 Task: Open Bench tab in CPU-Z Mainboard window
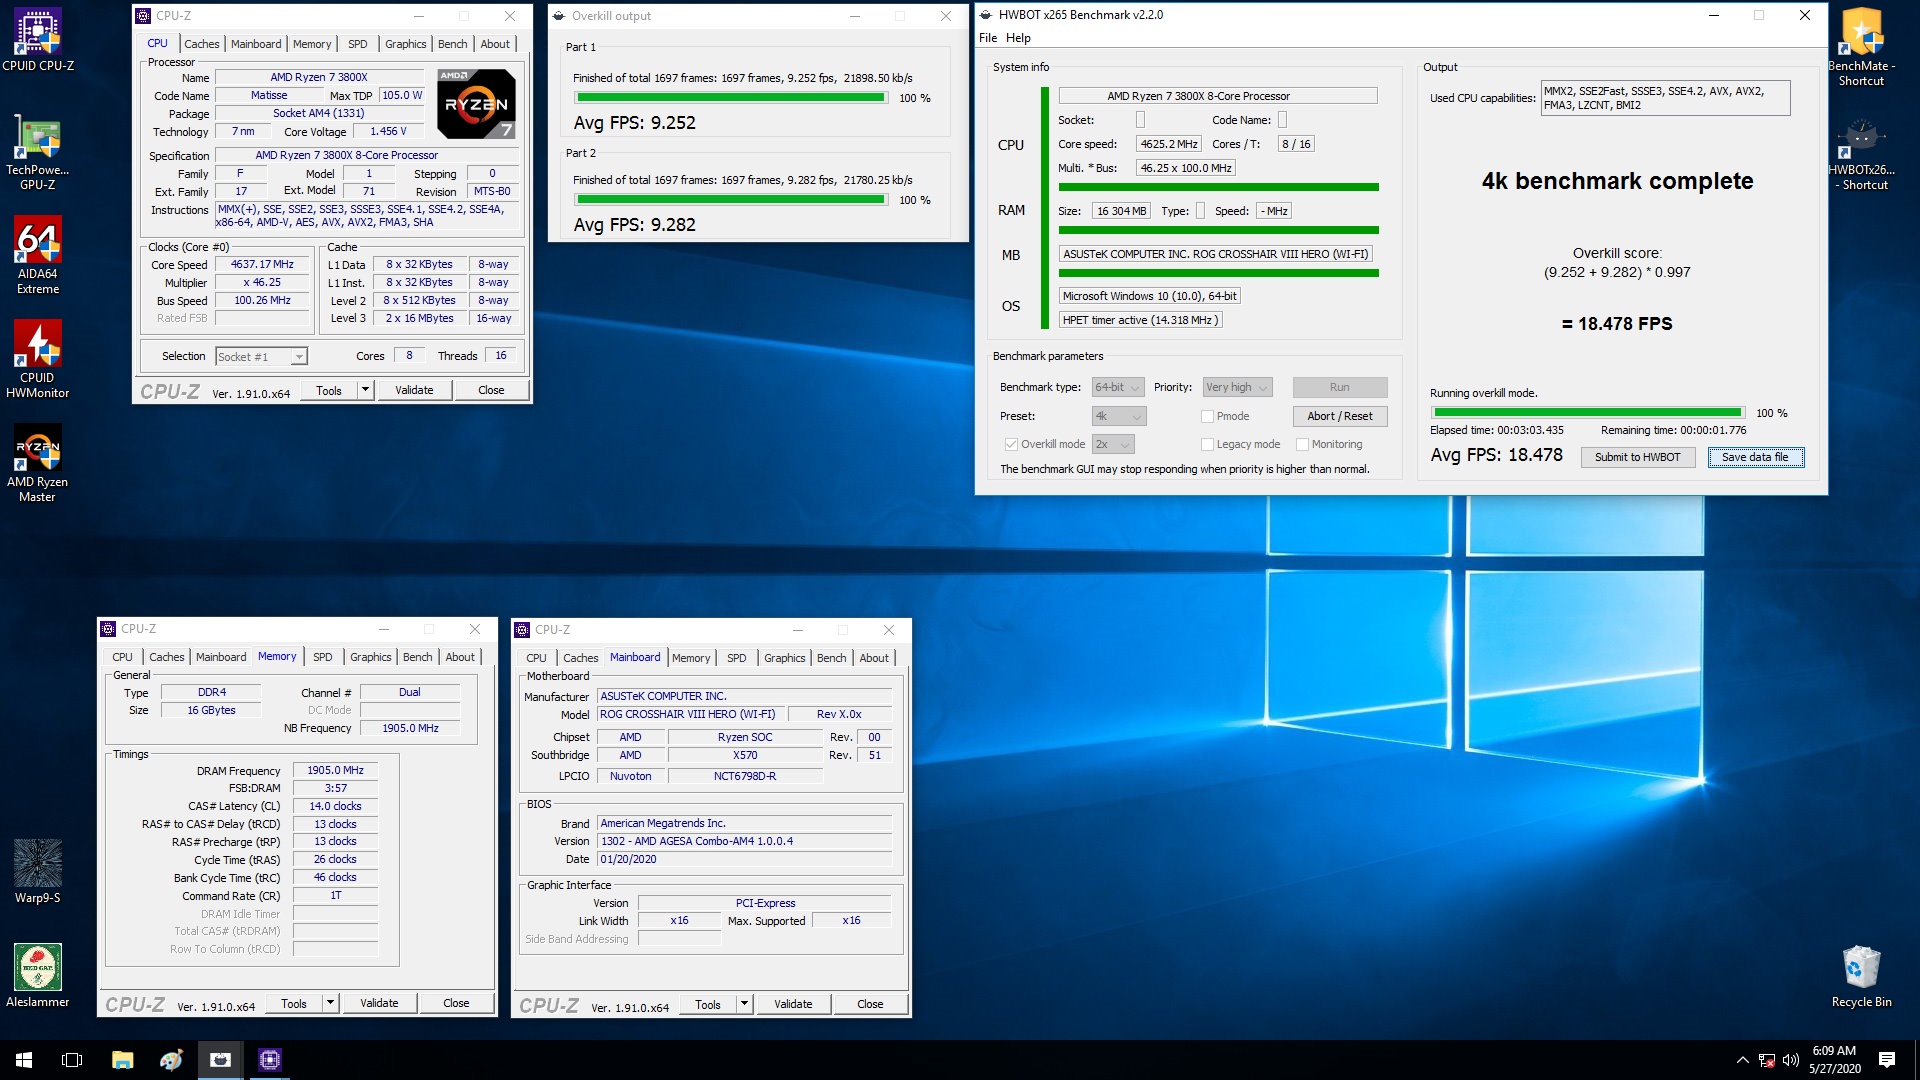click(x=831, y=658)
